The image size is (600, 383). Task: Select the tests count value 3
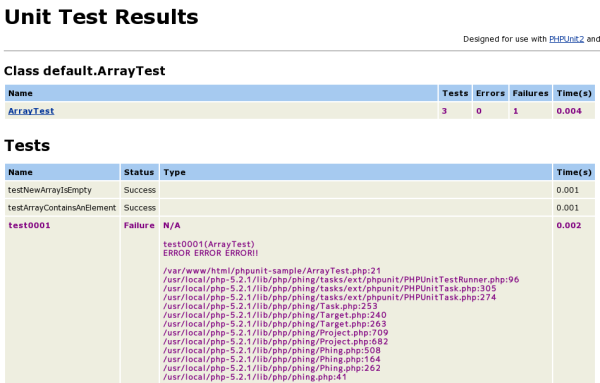click(x=444, y=111)
